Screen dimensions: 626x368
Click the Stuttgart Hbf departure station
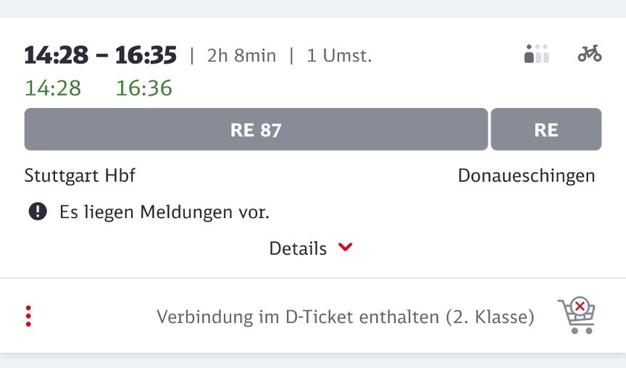click(x=80, y=176)
